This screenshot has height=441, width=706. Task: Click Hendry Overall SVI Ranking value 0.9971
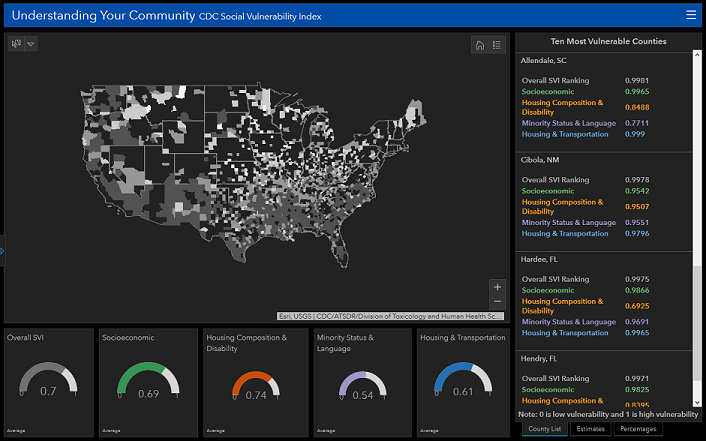pyautogui.click(x=637, y=378)
